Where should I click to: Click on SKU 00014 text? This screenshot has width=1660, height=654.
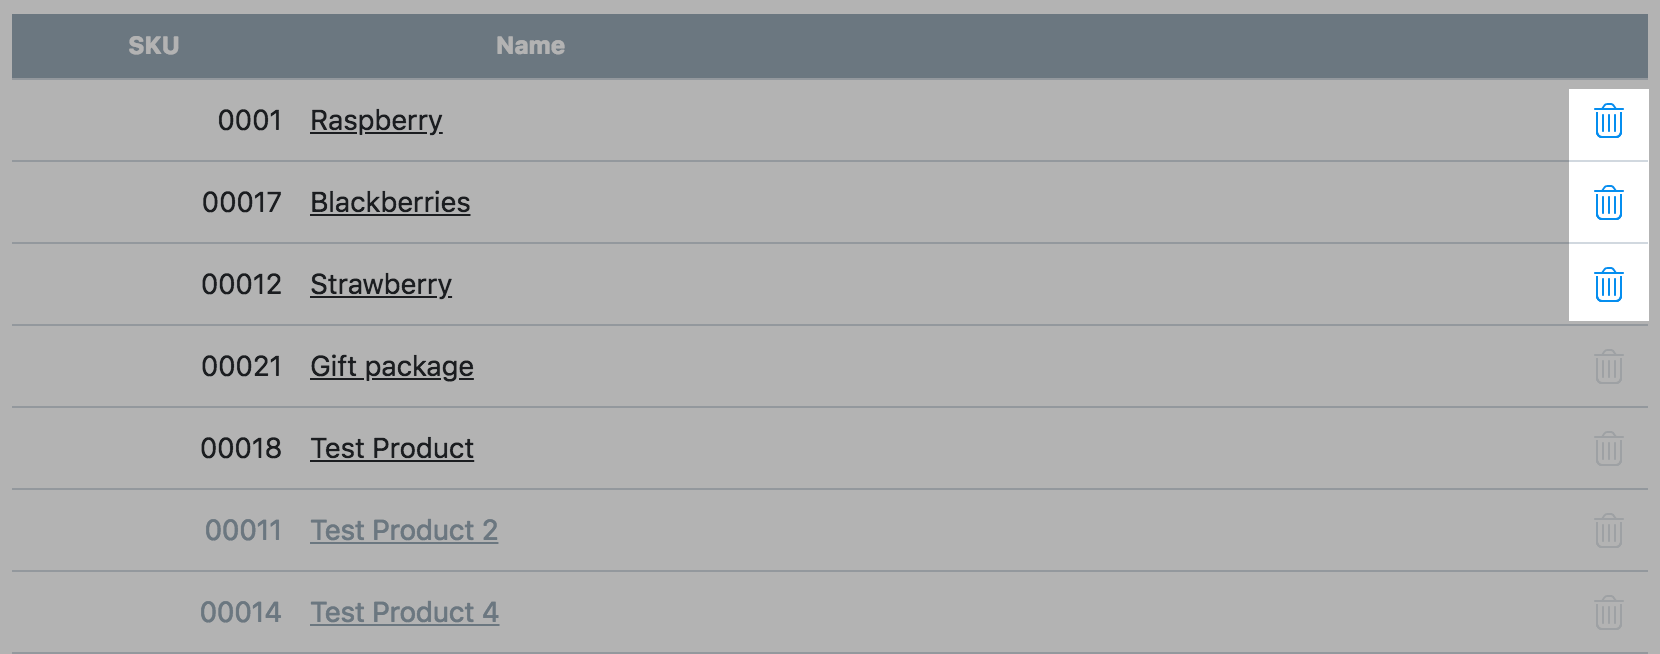(x=241, y=613)
